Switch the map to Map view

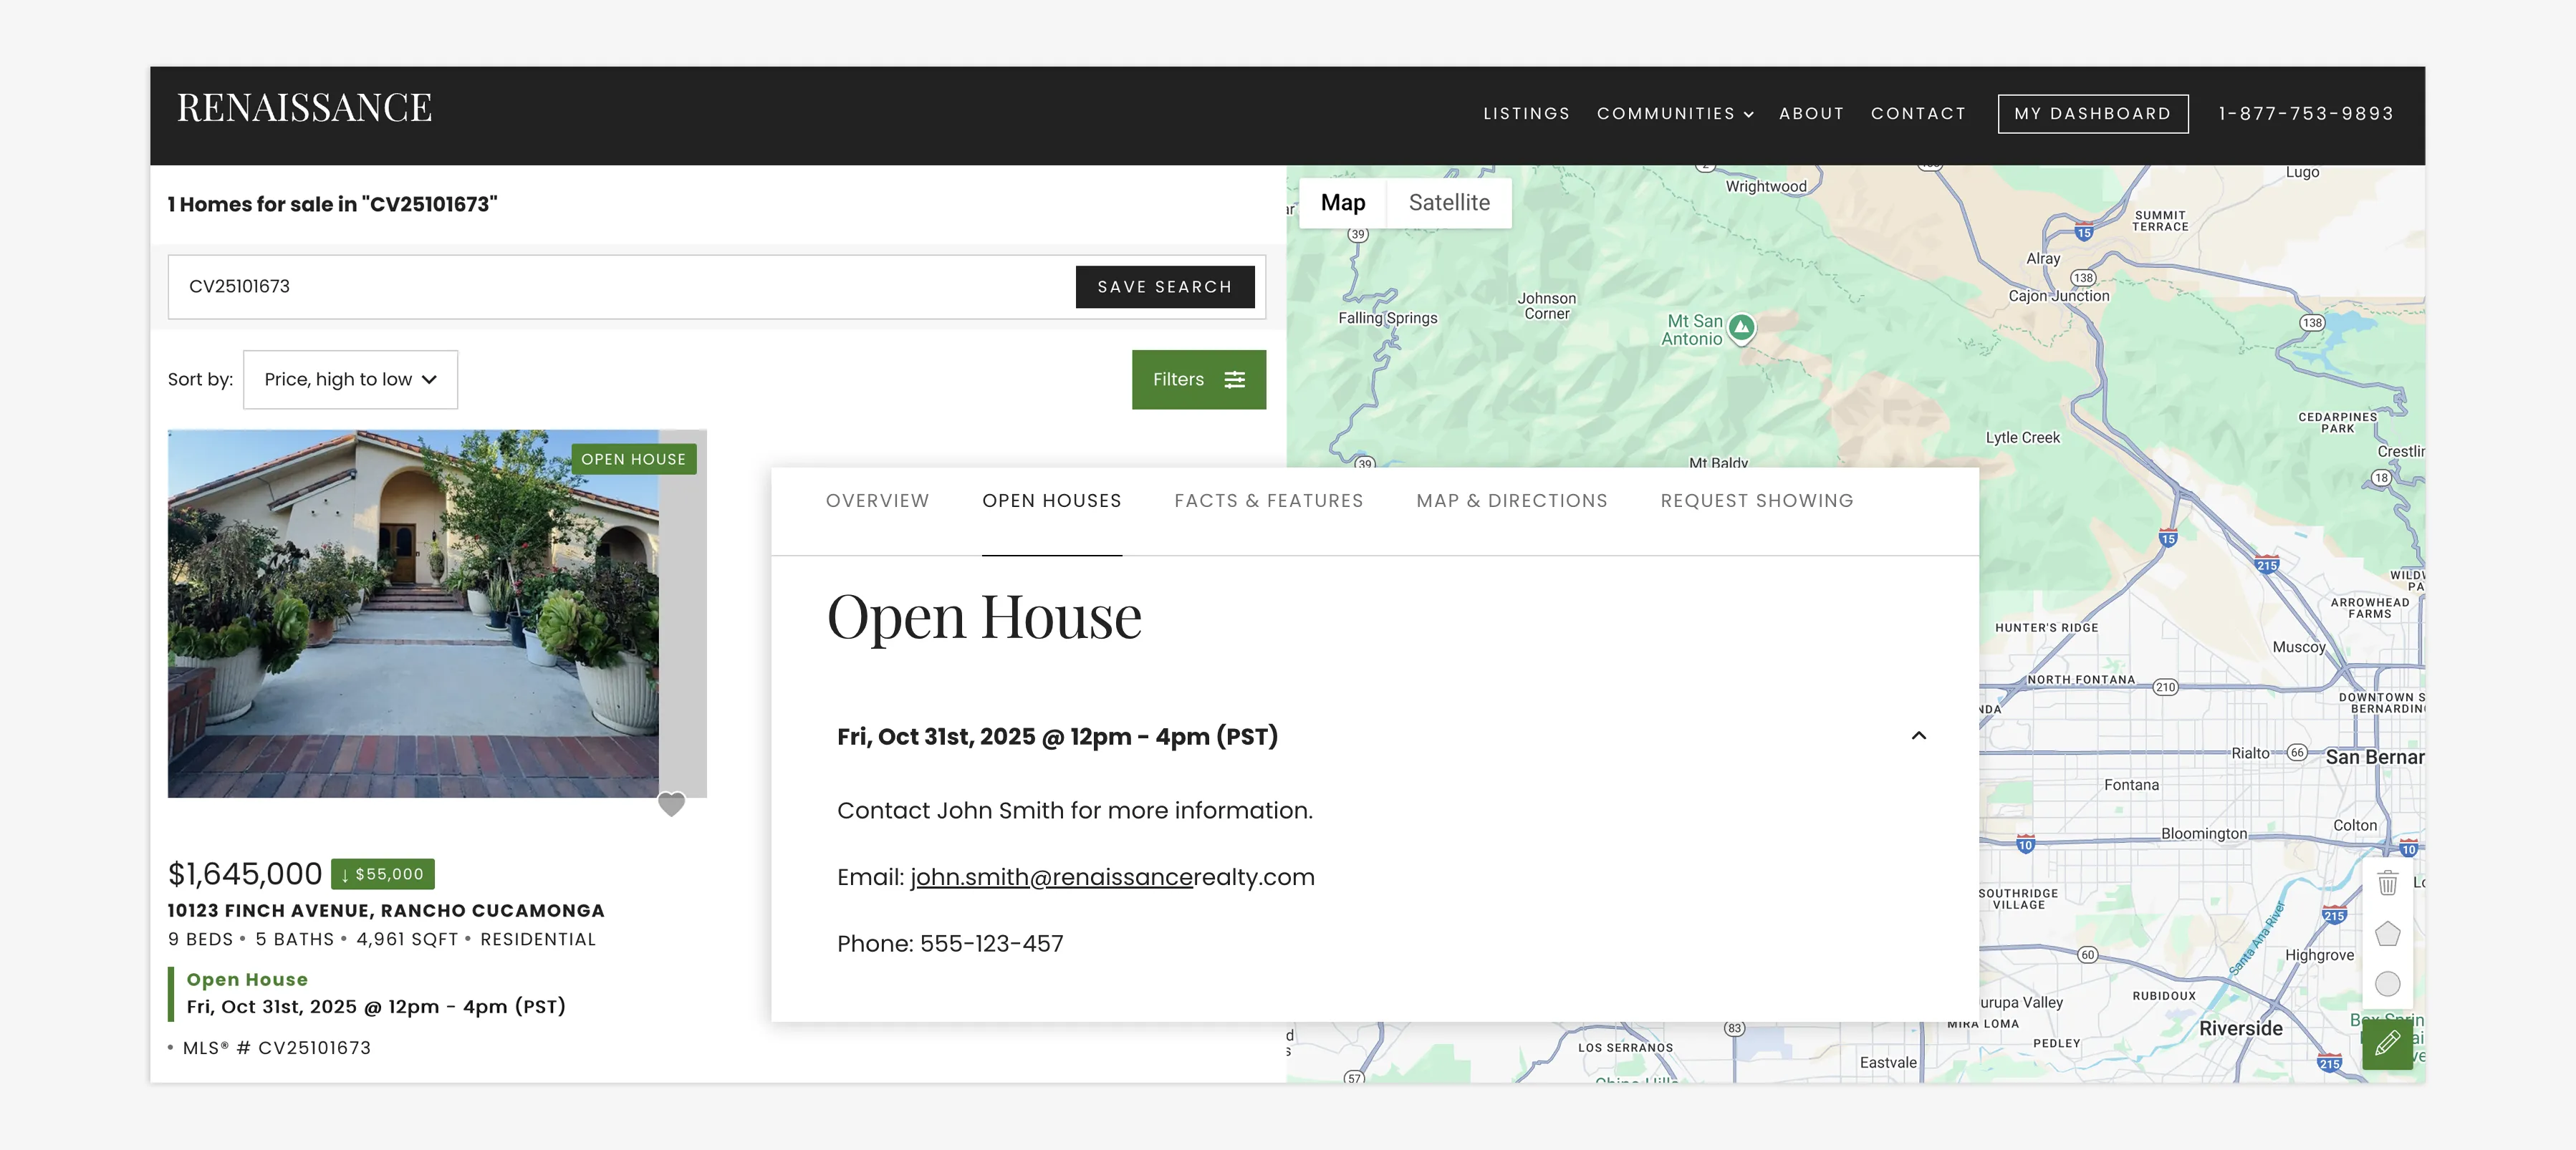pyautogui.click(x=1343, y=202)
